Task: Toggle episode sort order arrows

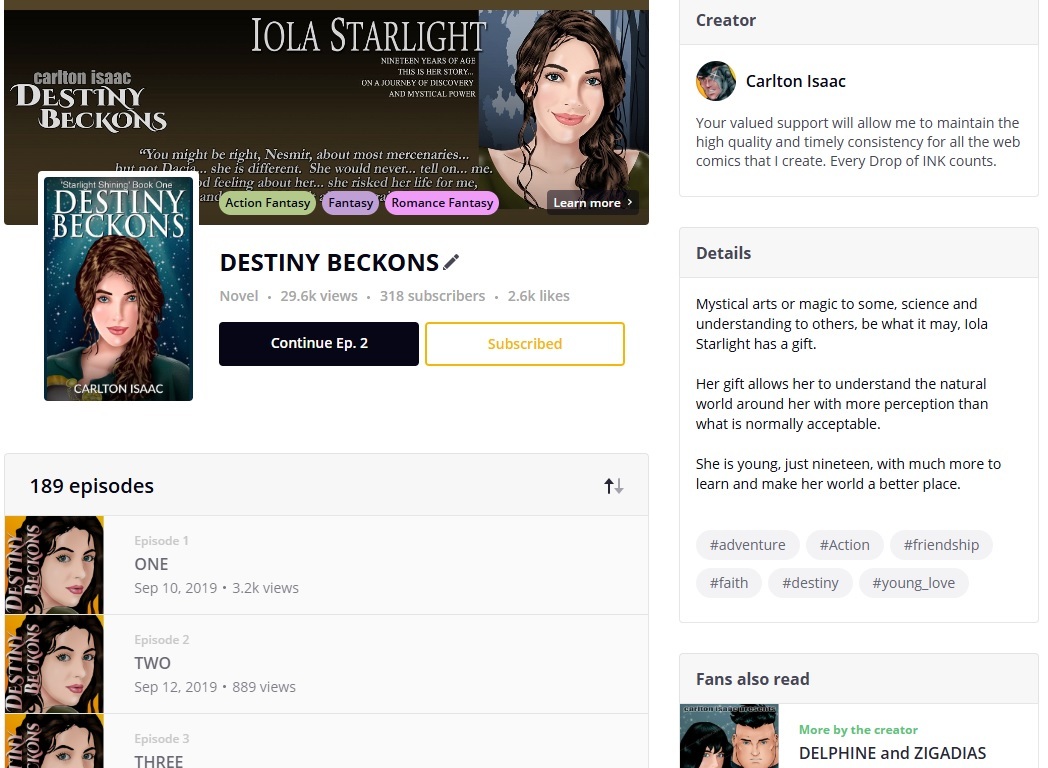Action: (613, 486)
